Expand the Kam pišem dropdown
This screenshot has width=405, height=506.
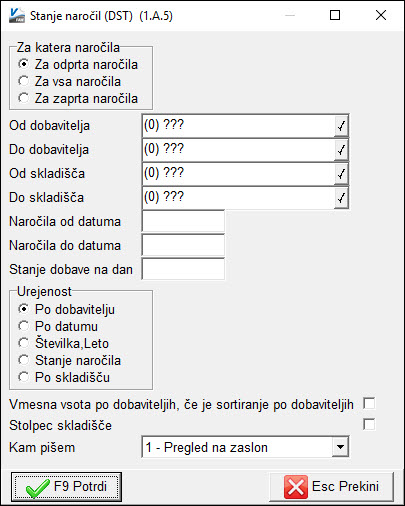[x=340, y=447]
